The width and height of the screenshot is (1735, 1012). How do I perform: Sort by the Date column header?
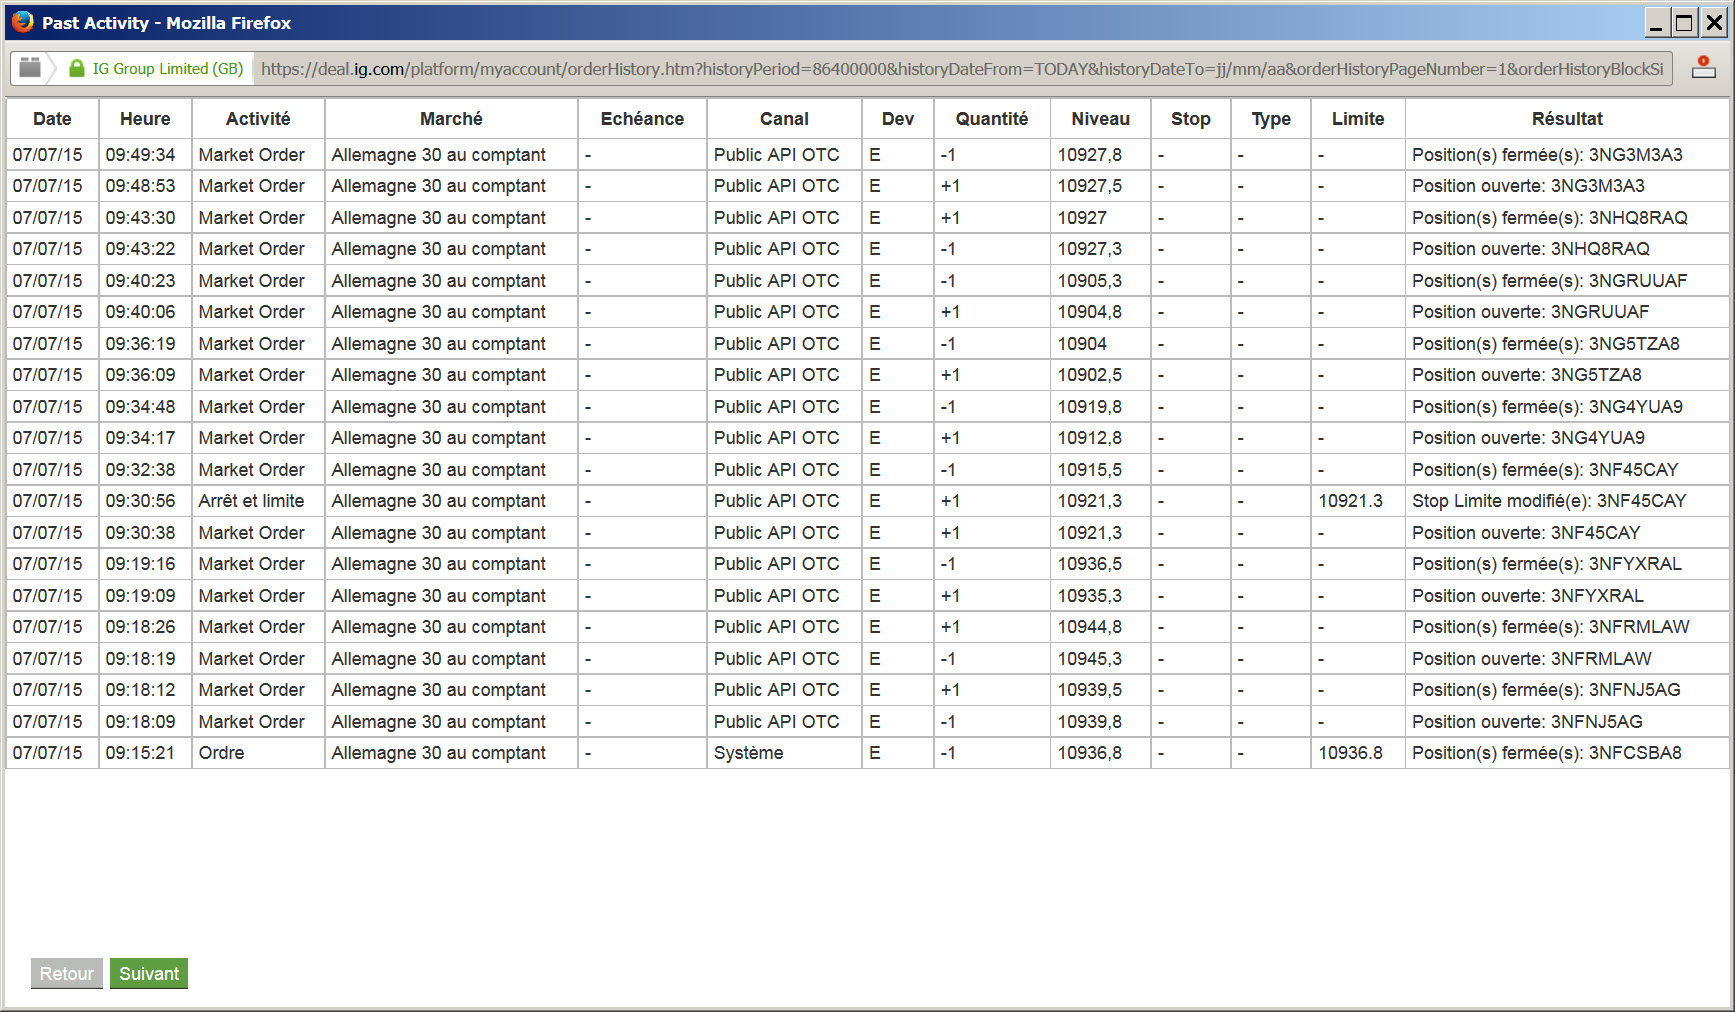[52, 119]
